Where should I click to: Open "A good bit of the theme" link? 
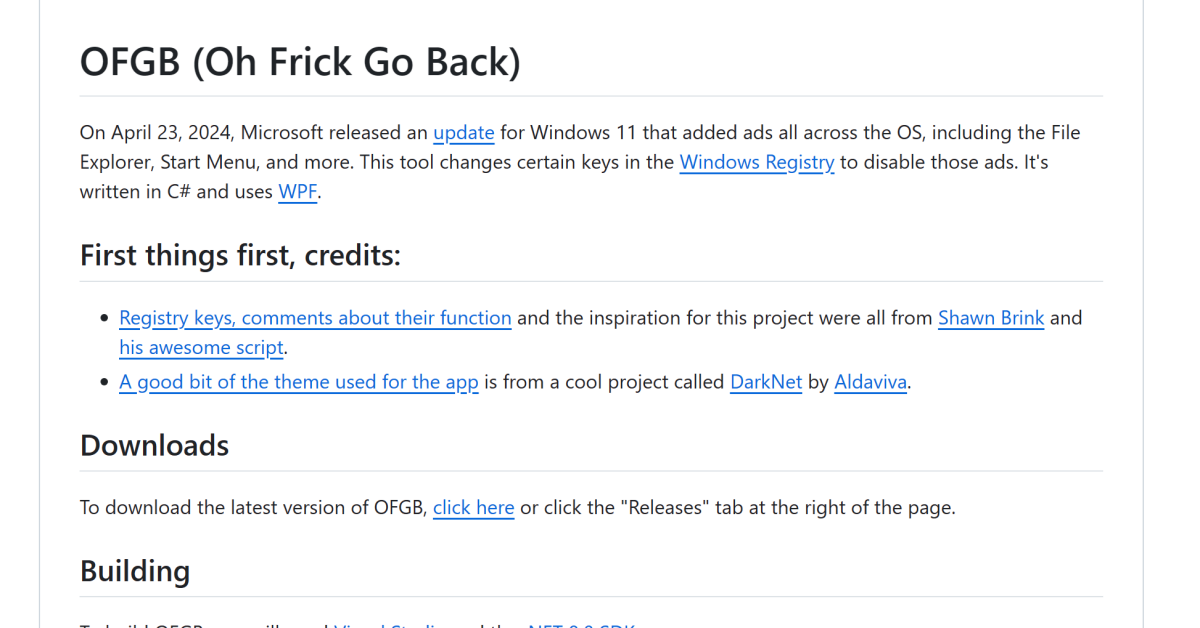298,382
